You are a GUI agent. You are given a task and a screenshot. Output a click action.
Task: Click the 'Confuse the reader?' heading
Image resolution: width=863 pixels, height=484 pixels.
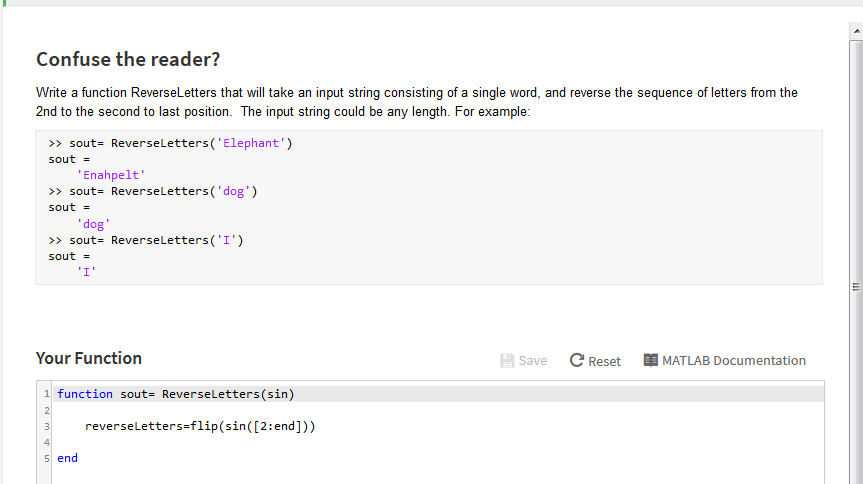(x=128, y=59)
